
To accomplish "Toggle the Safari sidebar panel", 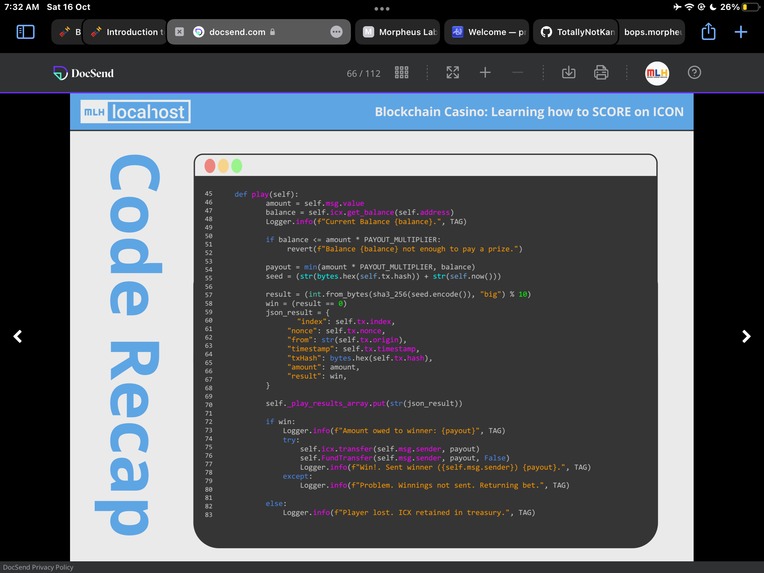I will click(x=25, y=32).
